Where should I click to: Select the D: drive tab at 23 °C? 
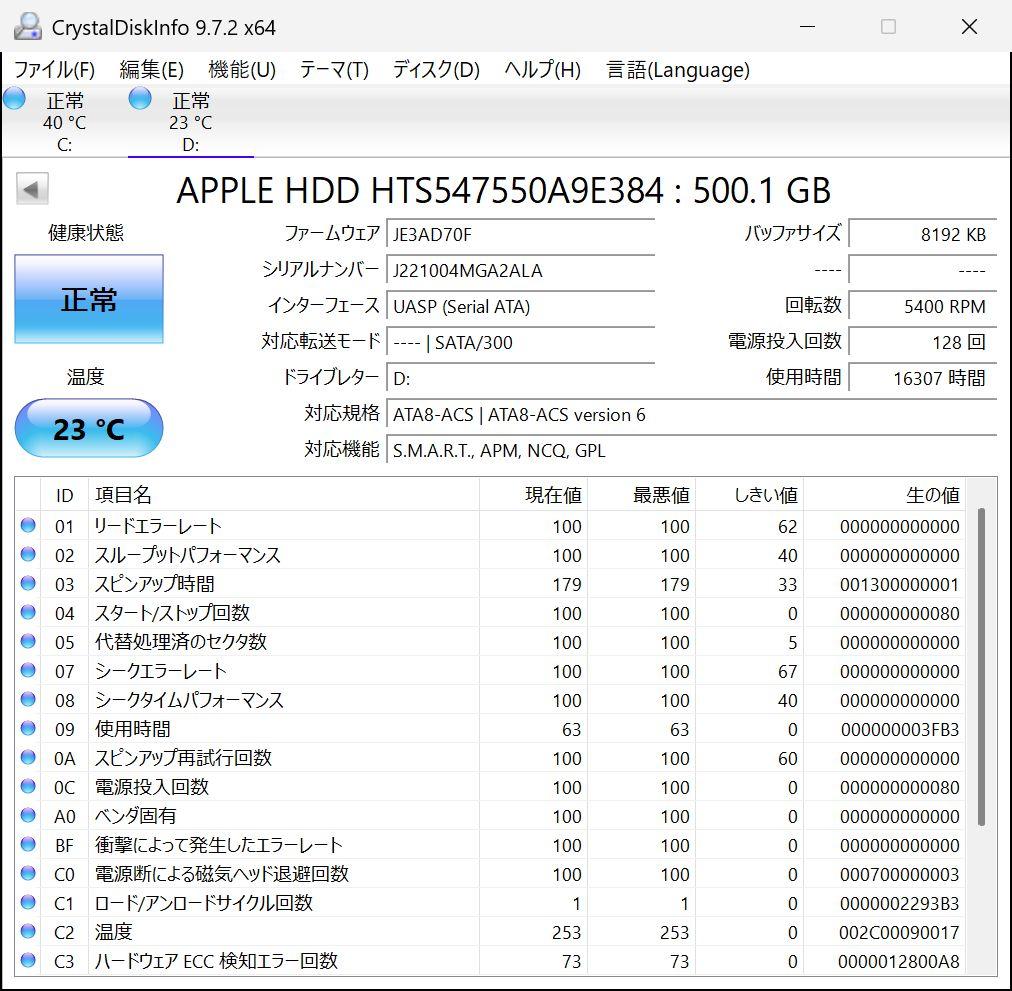click(190, 121)
